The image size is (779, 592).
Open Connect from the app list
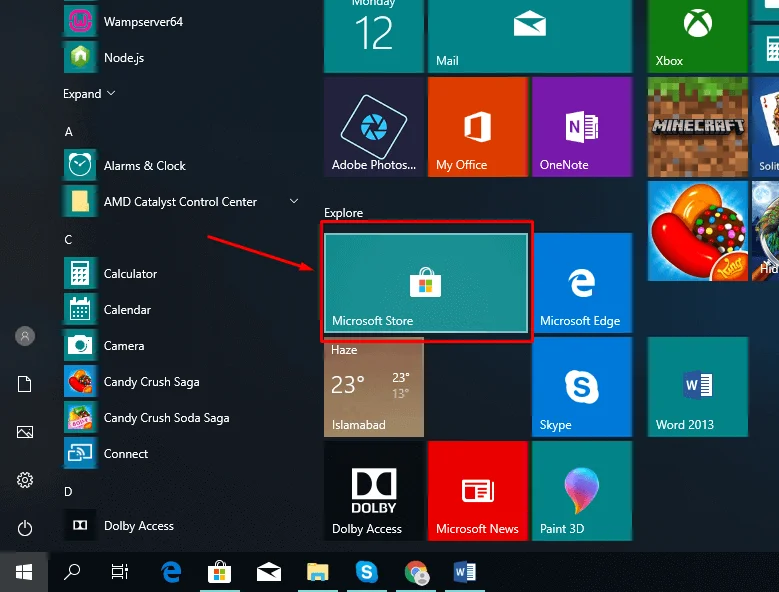(x=181, y=453)
